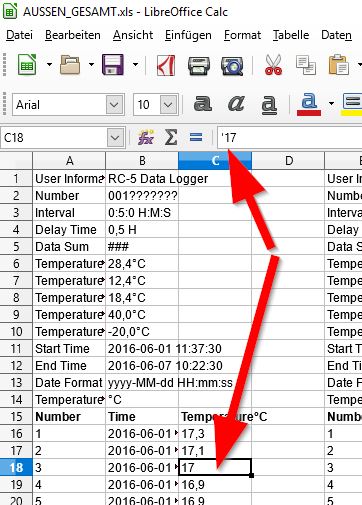This screenshot has height=505, width=362.
Task: Open the Einfügen menu
Action: (x=188, y=35)
